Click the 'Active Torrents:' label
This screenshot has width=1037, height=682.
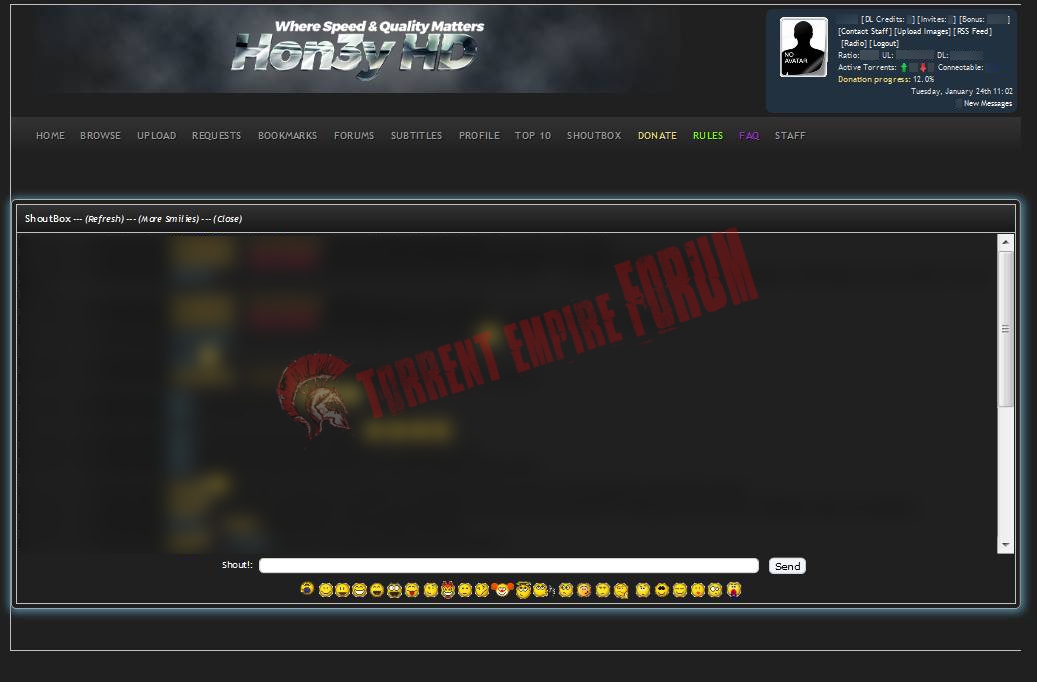coord(867,67)
